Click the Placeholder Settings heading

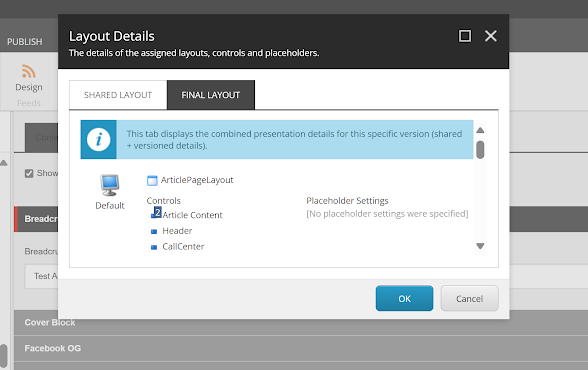point(347,201)
